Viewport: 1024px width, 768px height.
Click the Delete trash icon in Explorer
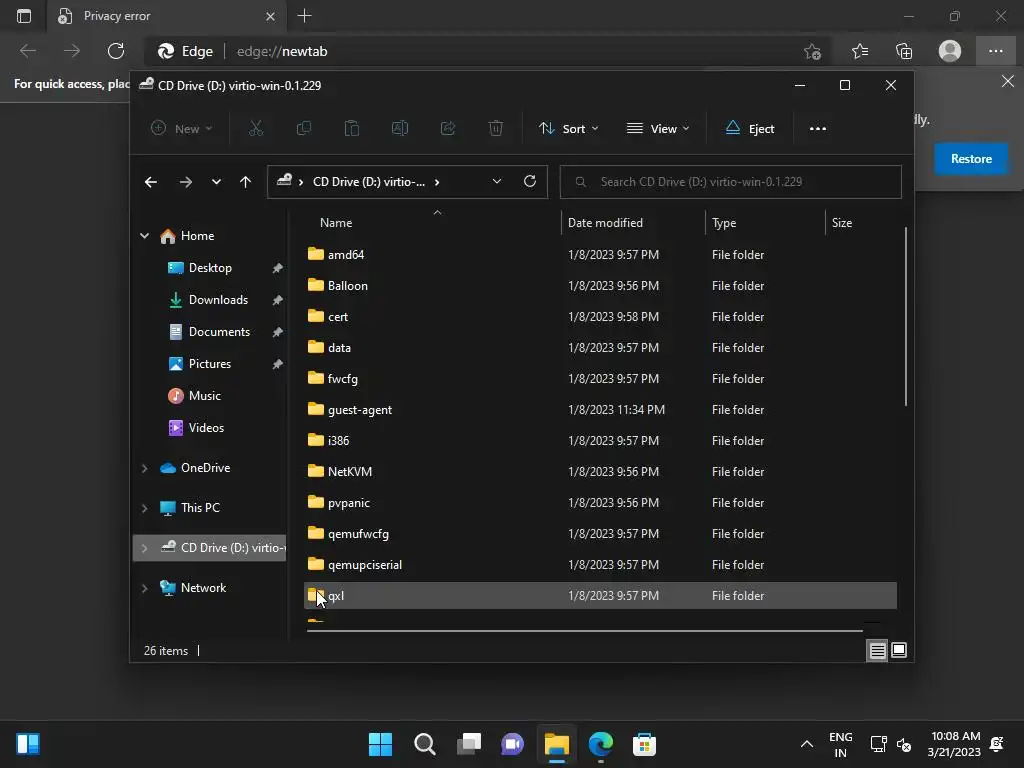click(496, 129)
